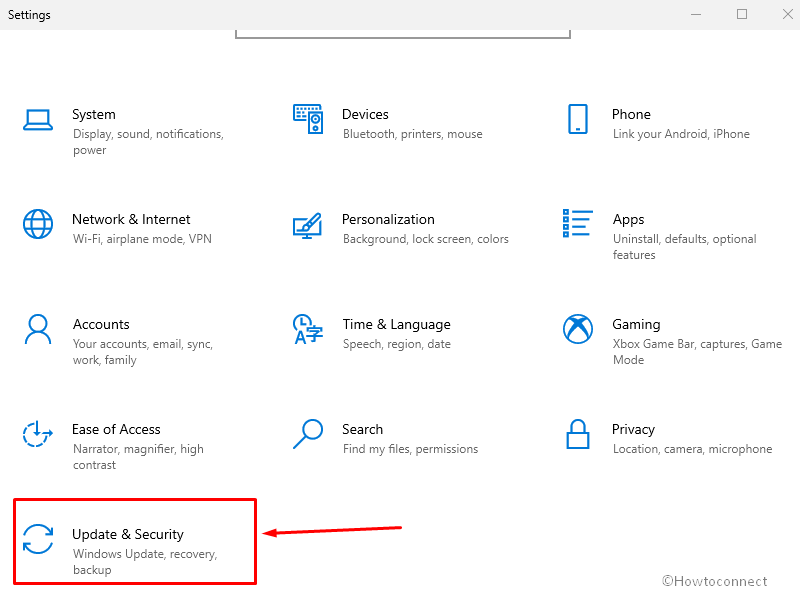The width and height of the screenshot is (800, 600).
Task: Open the Apps list icon
Action: [x=578, y=223]
